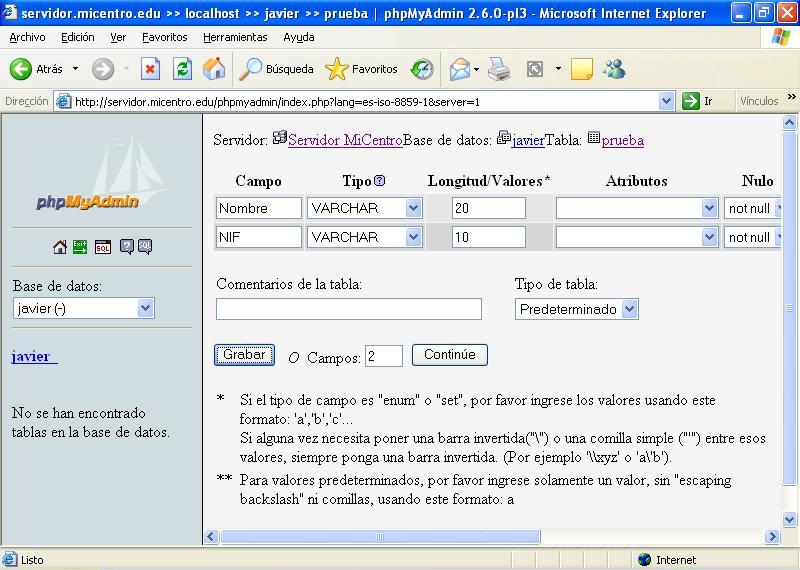Open the Atributos dropdown for NIF
The image size is (800, 570).
(x=709, y=237)
